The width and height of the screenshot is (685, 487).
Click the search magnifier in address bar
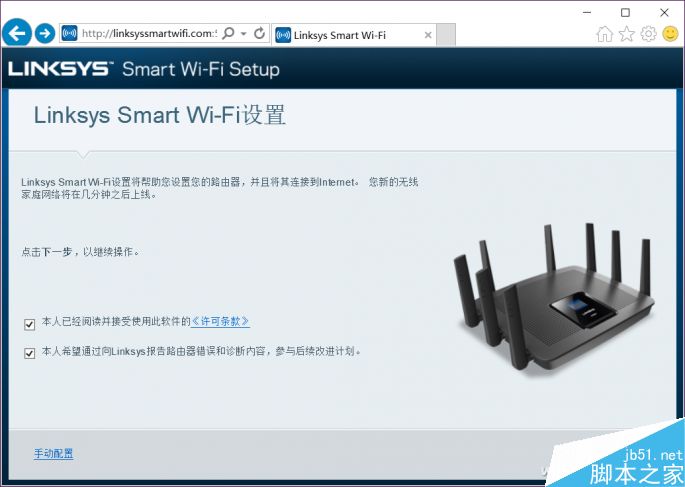point(228,33)
